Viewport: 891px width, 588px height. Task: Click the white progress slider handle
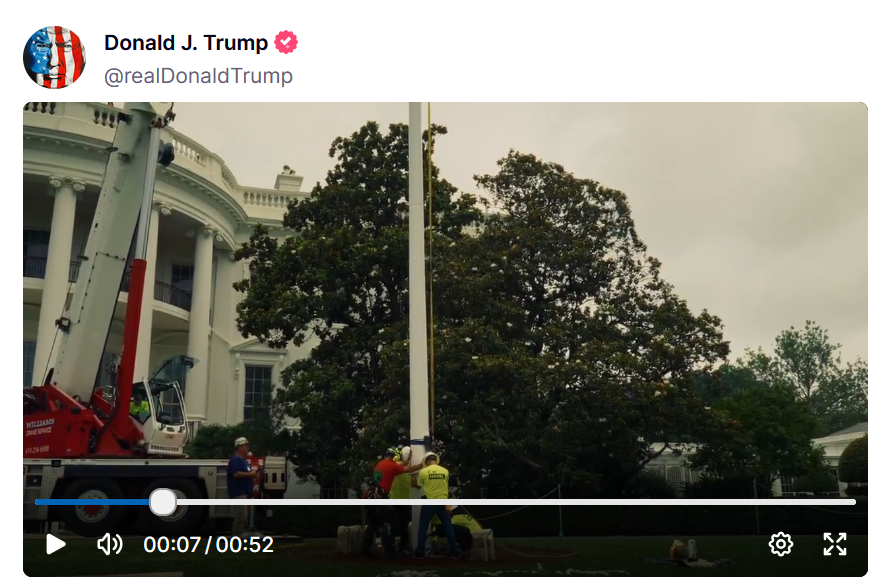tap(163, 502)
